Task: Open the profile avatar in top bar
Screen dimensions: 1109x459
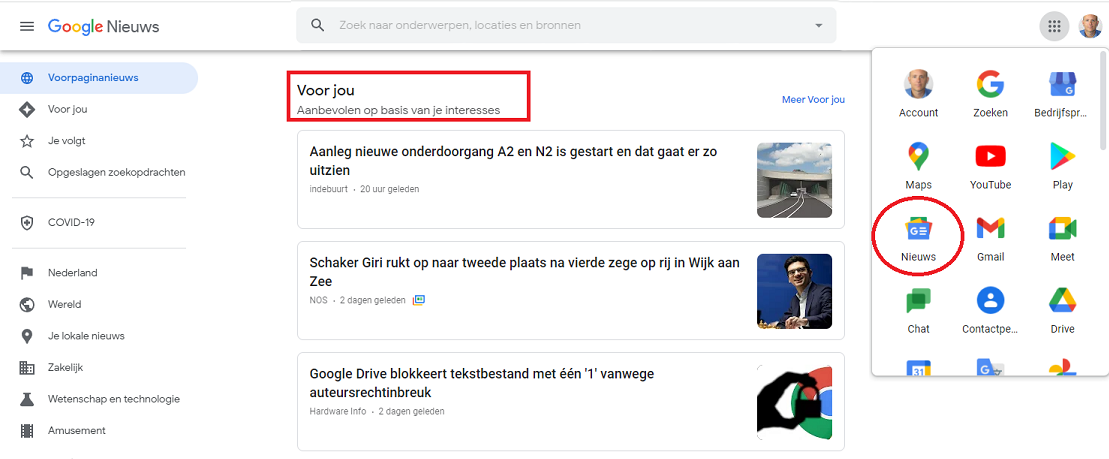Action: tap(1090, 26)
